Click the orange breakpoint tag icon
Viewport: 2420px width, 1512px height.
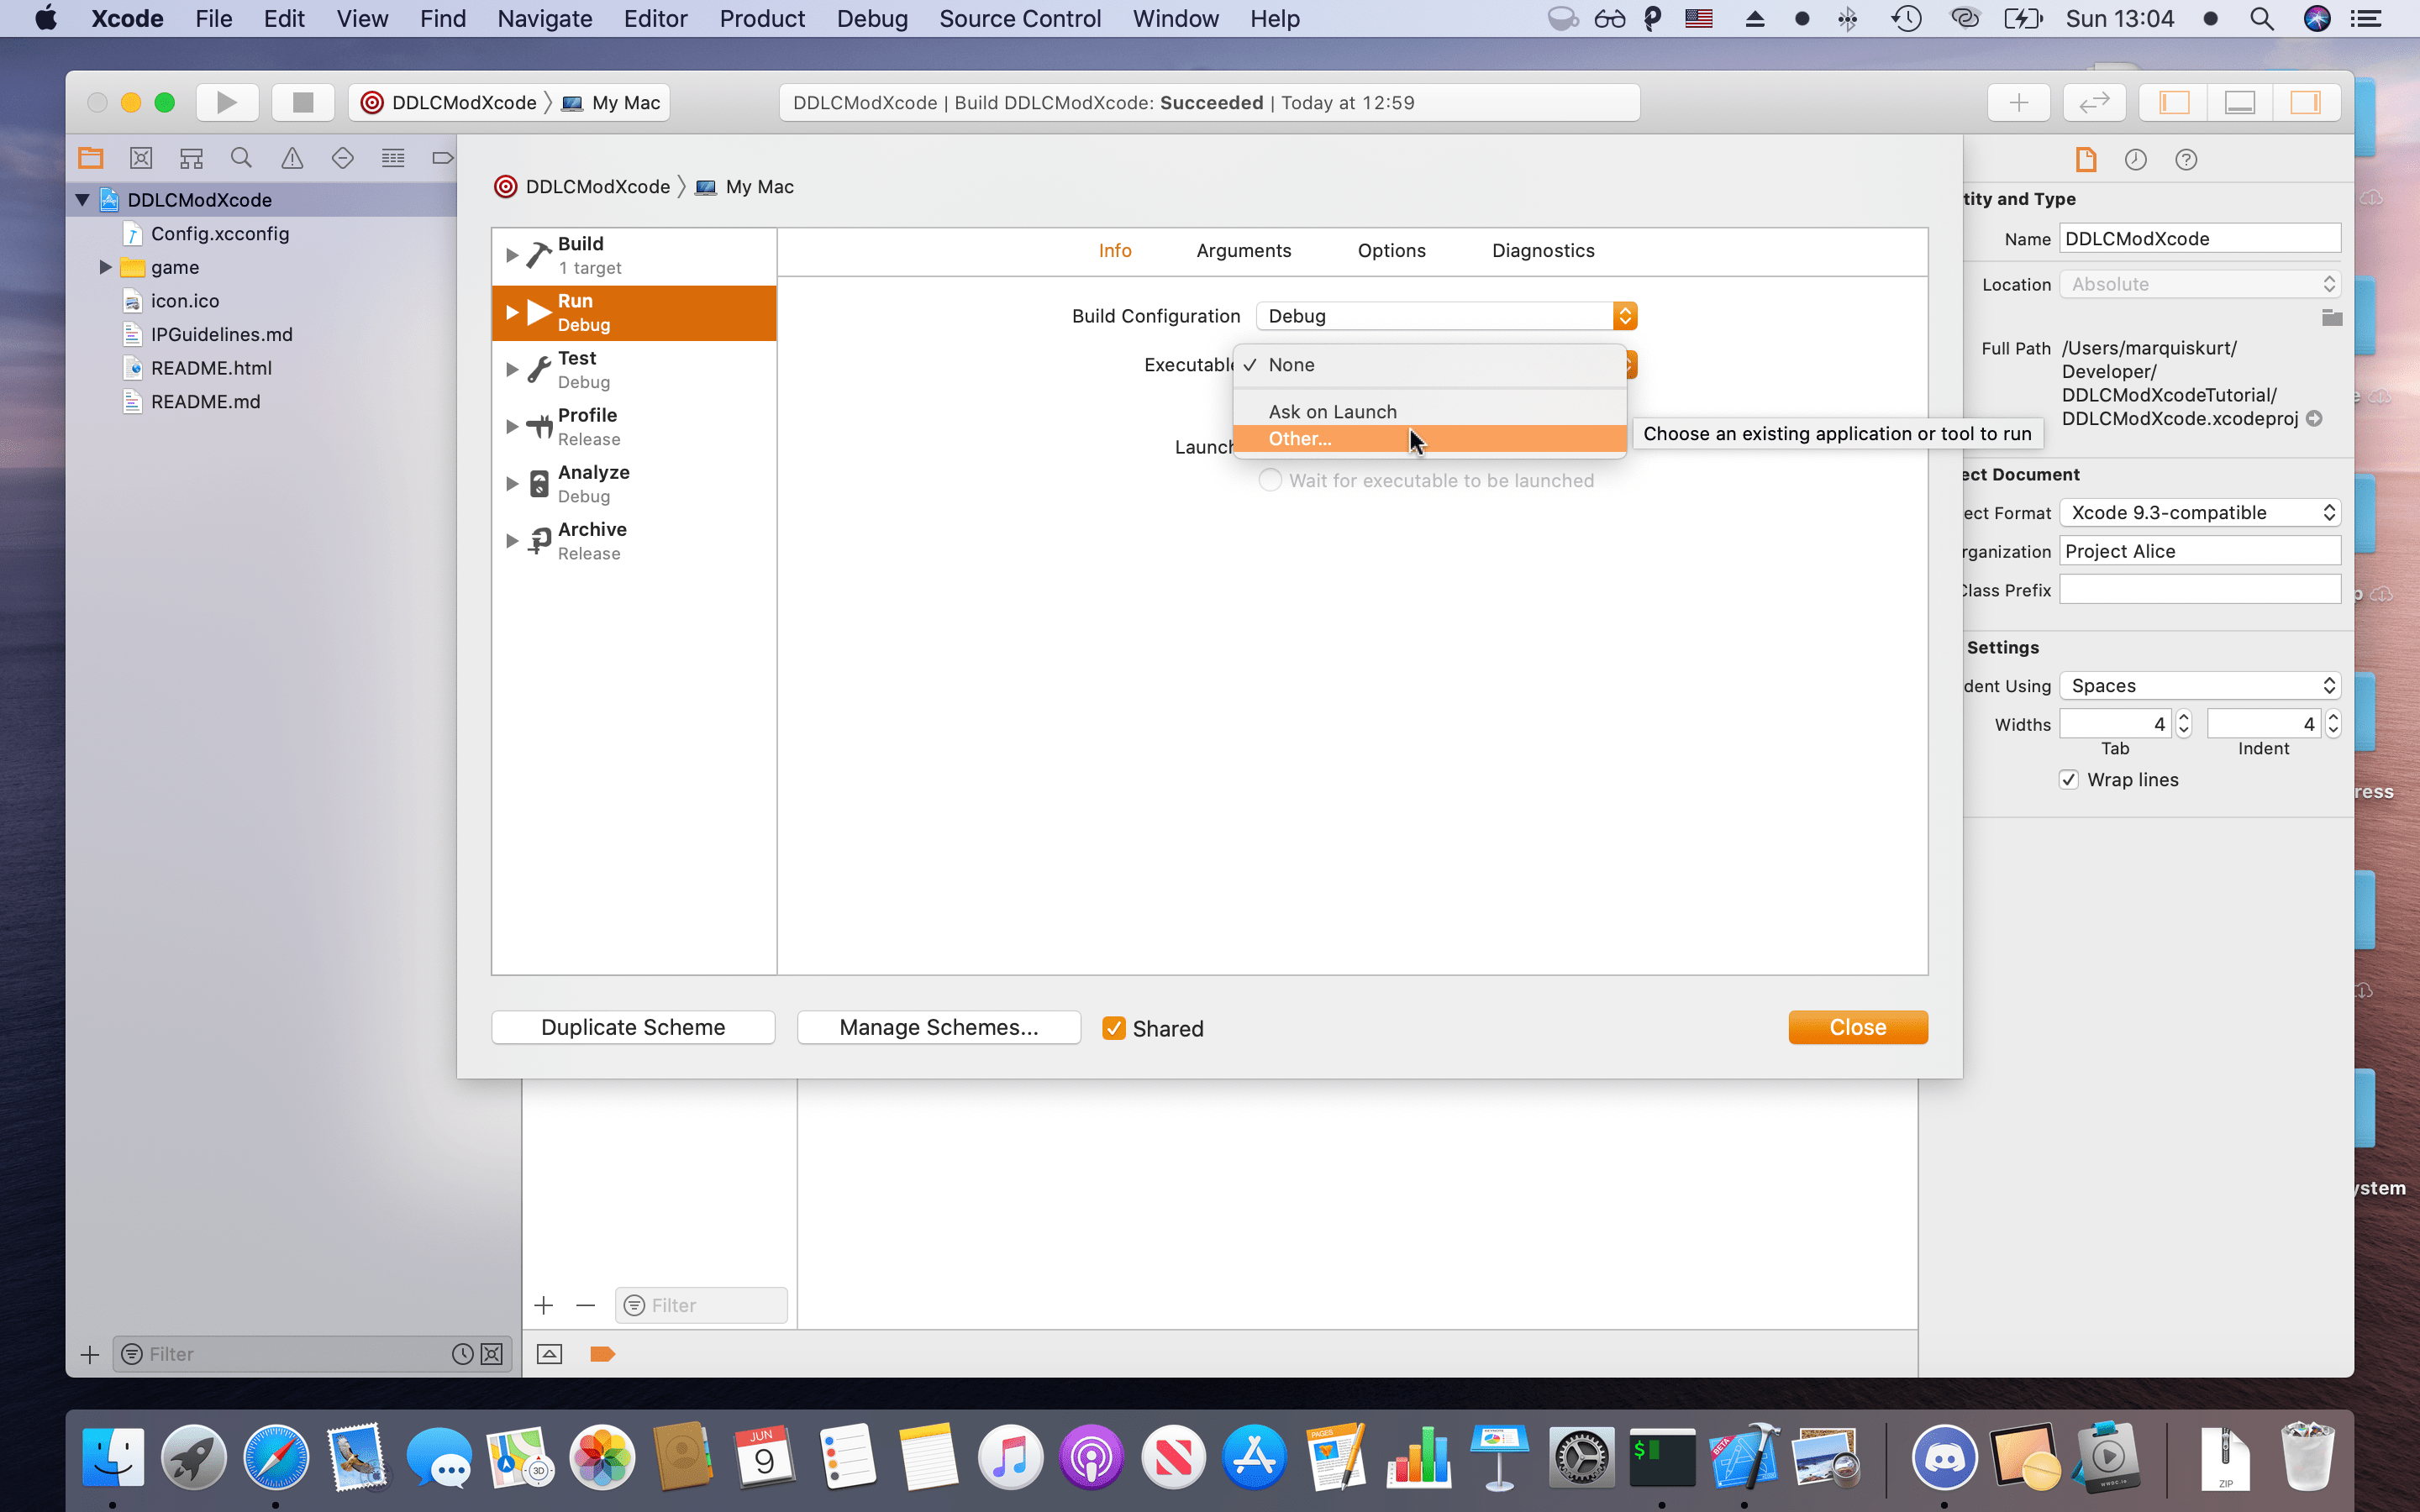coord(602,1354)
